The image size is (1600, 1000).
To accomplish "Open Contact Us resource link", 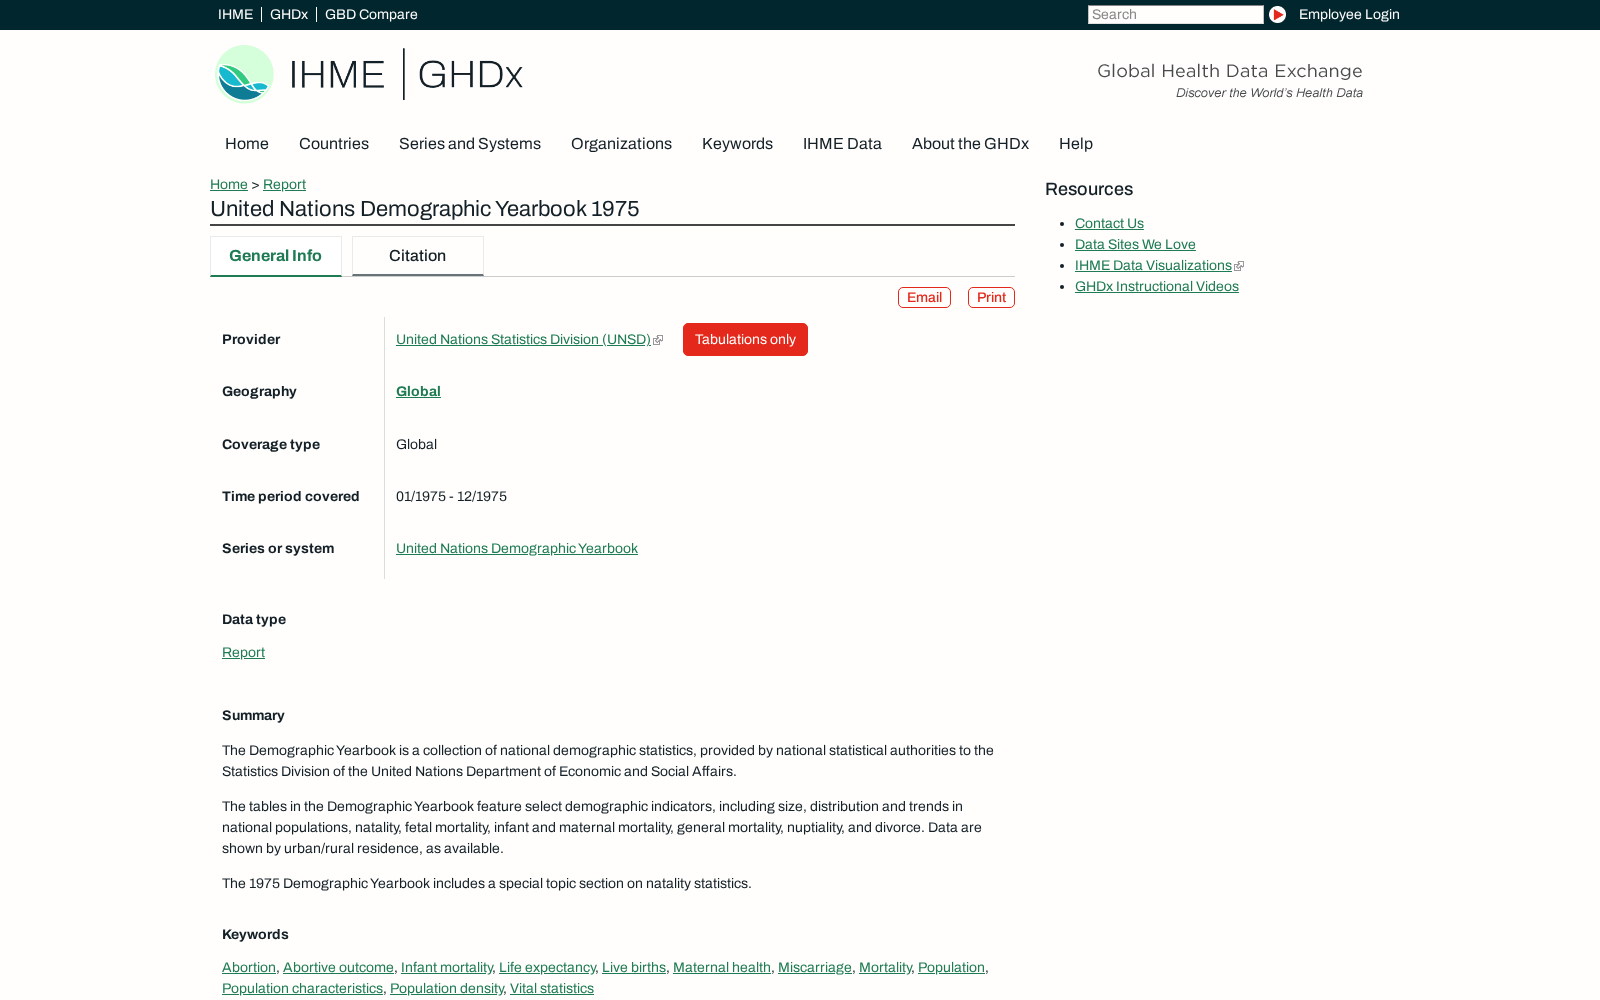I will [x=1109, y=224].
